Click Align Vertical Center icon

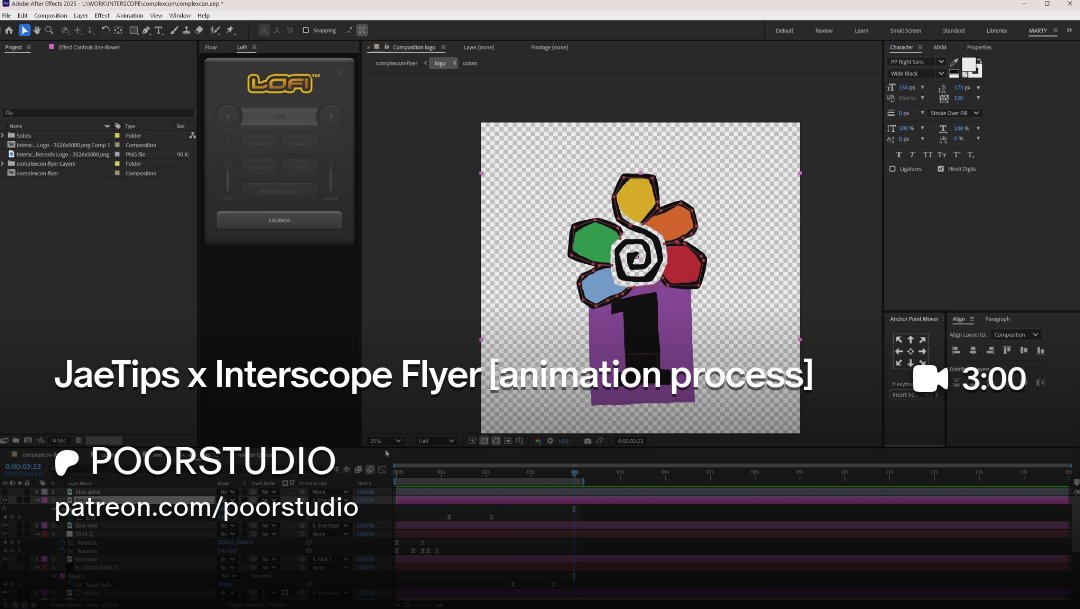pyautogui.click(x=1024, y=351)
